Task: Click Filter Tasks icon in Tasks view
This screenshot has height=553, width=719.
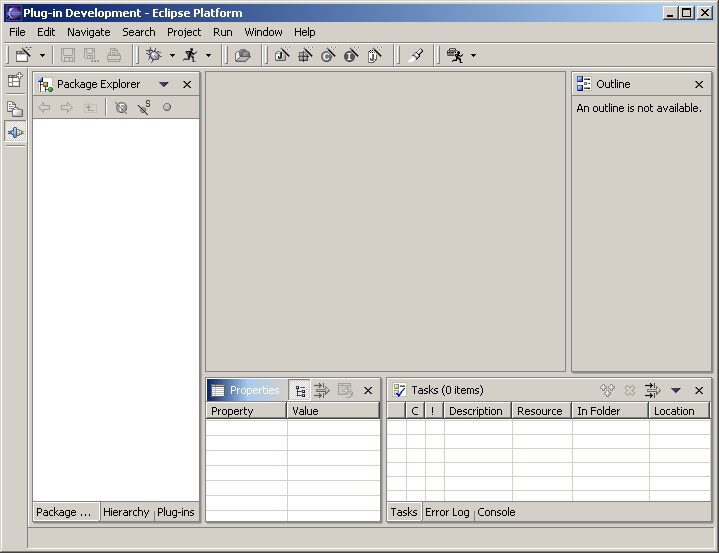Action: pyautogui.click(x=652, y=391)
